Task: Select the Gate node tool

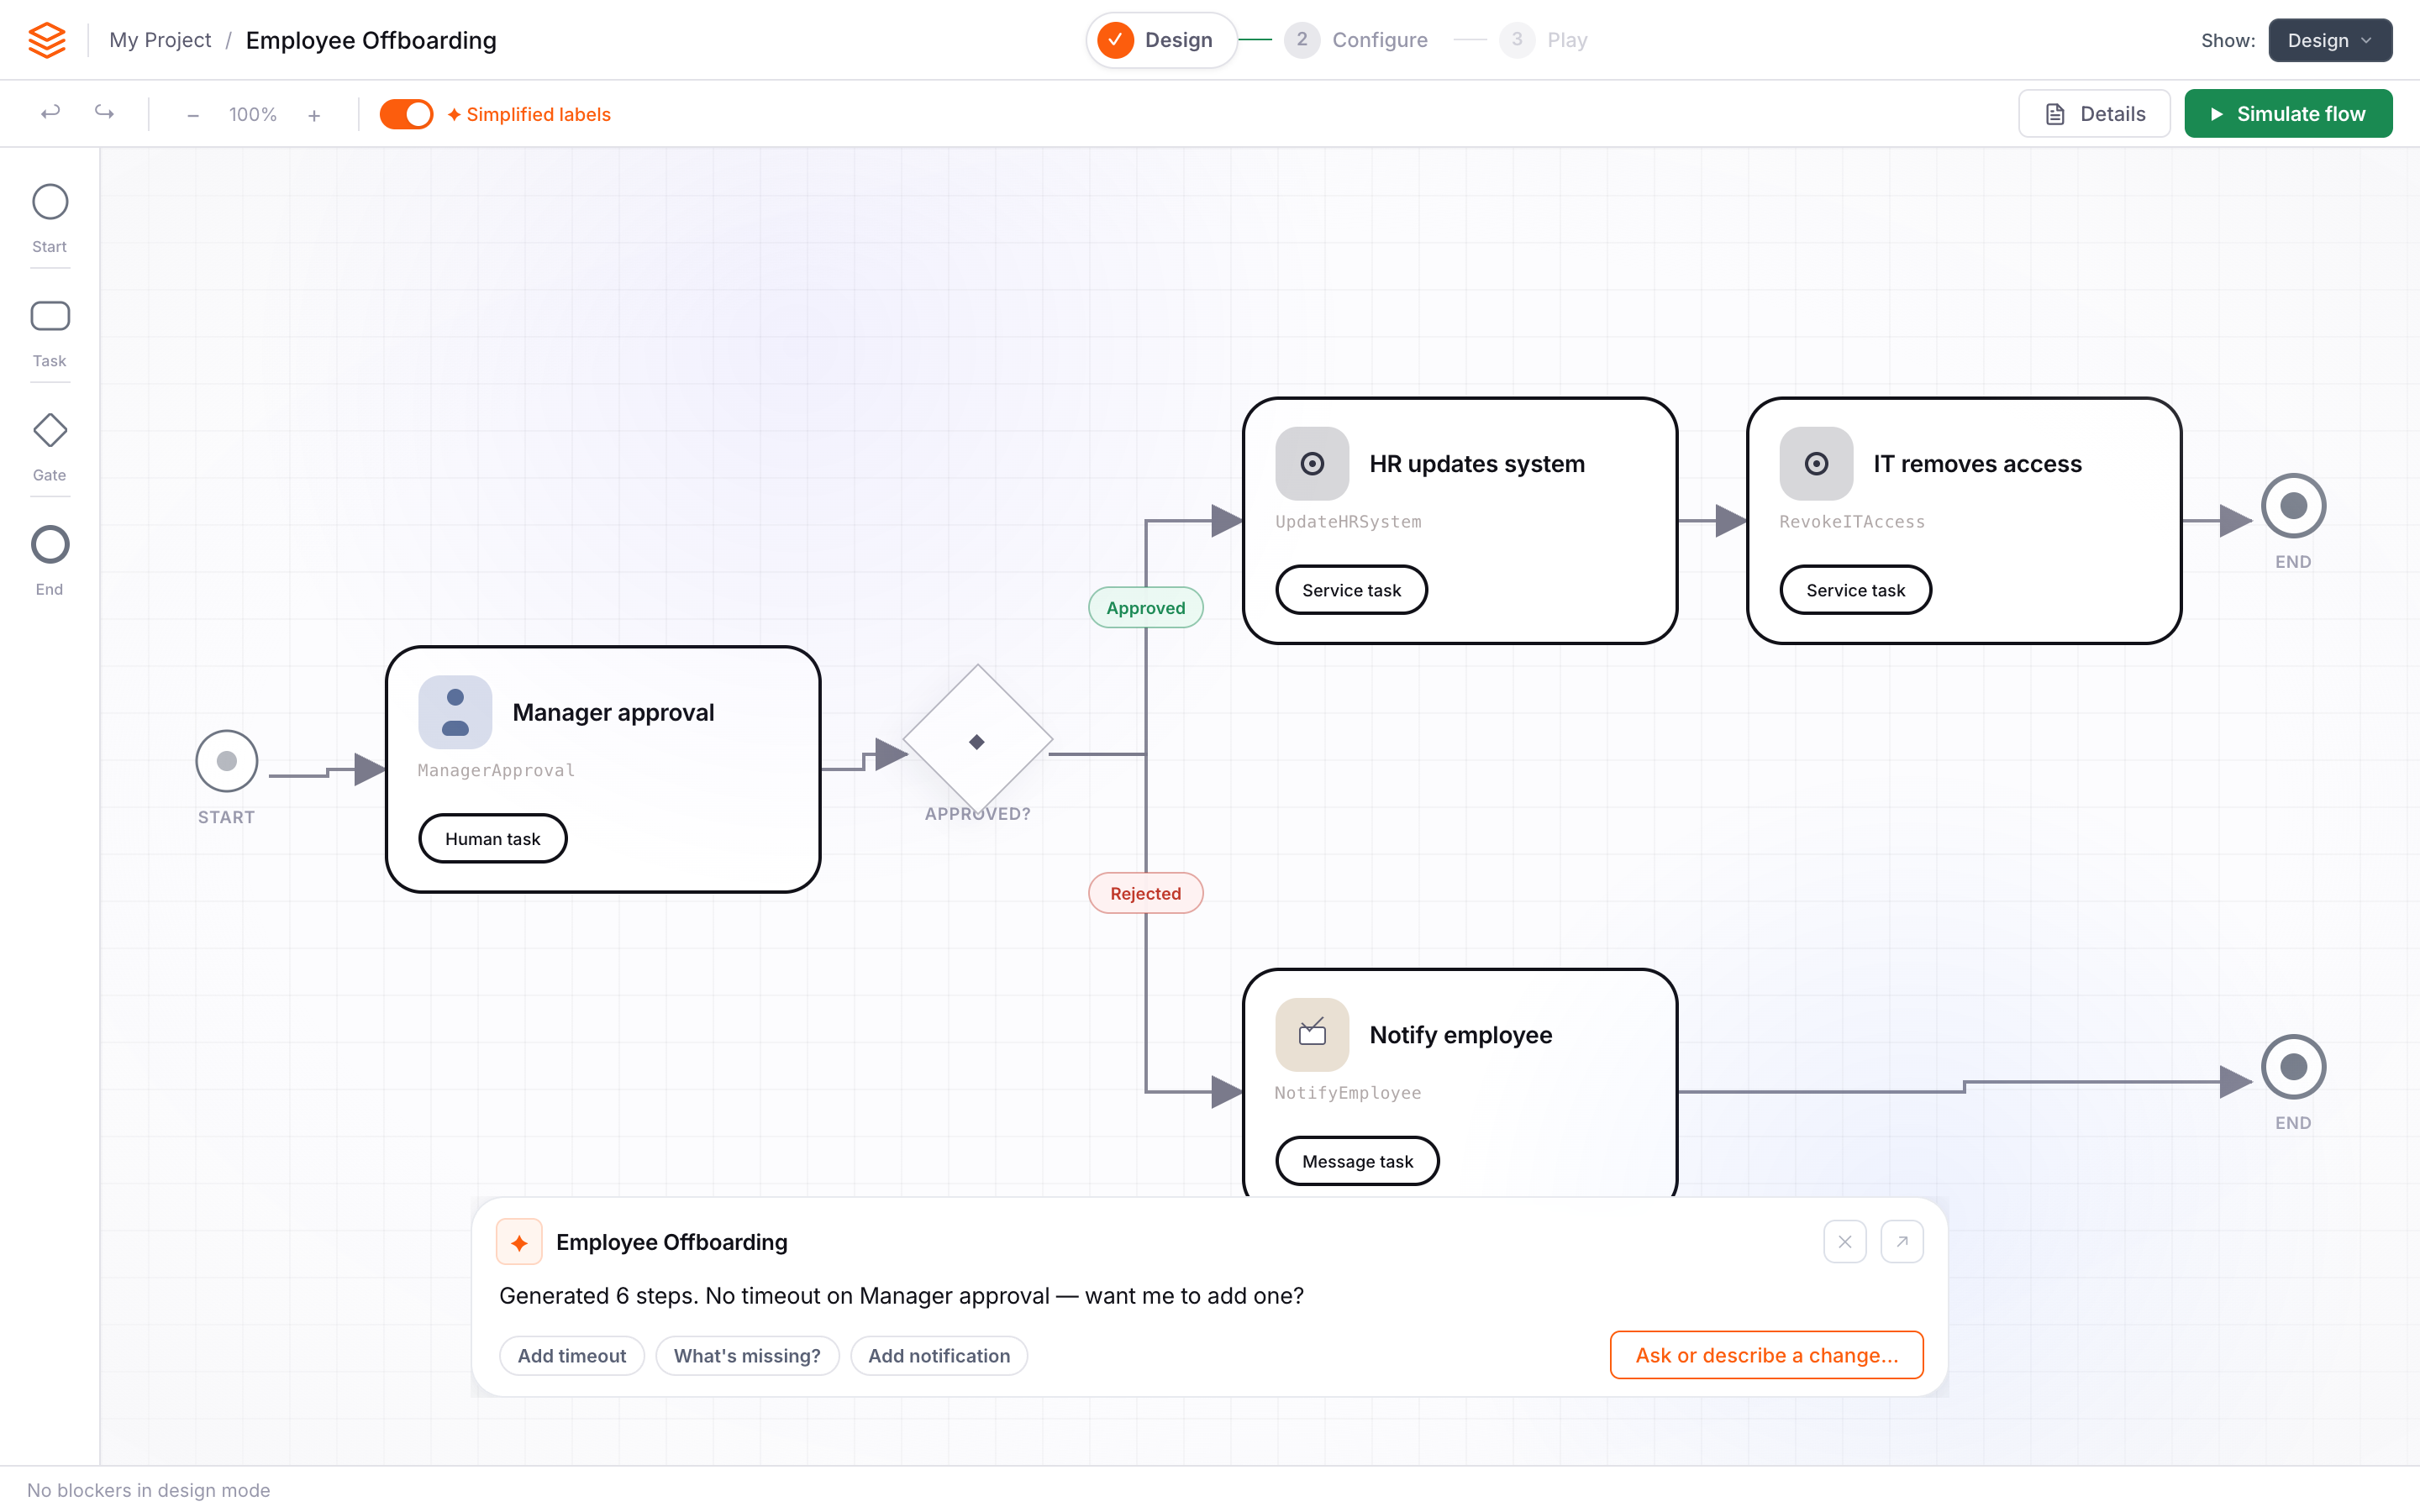Action: [49, 429]
